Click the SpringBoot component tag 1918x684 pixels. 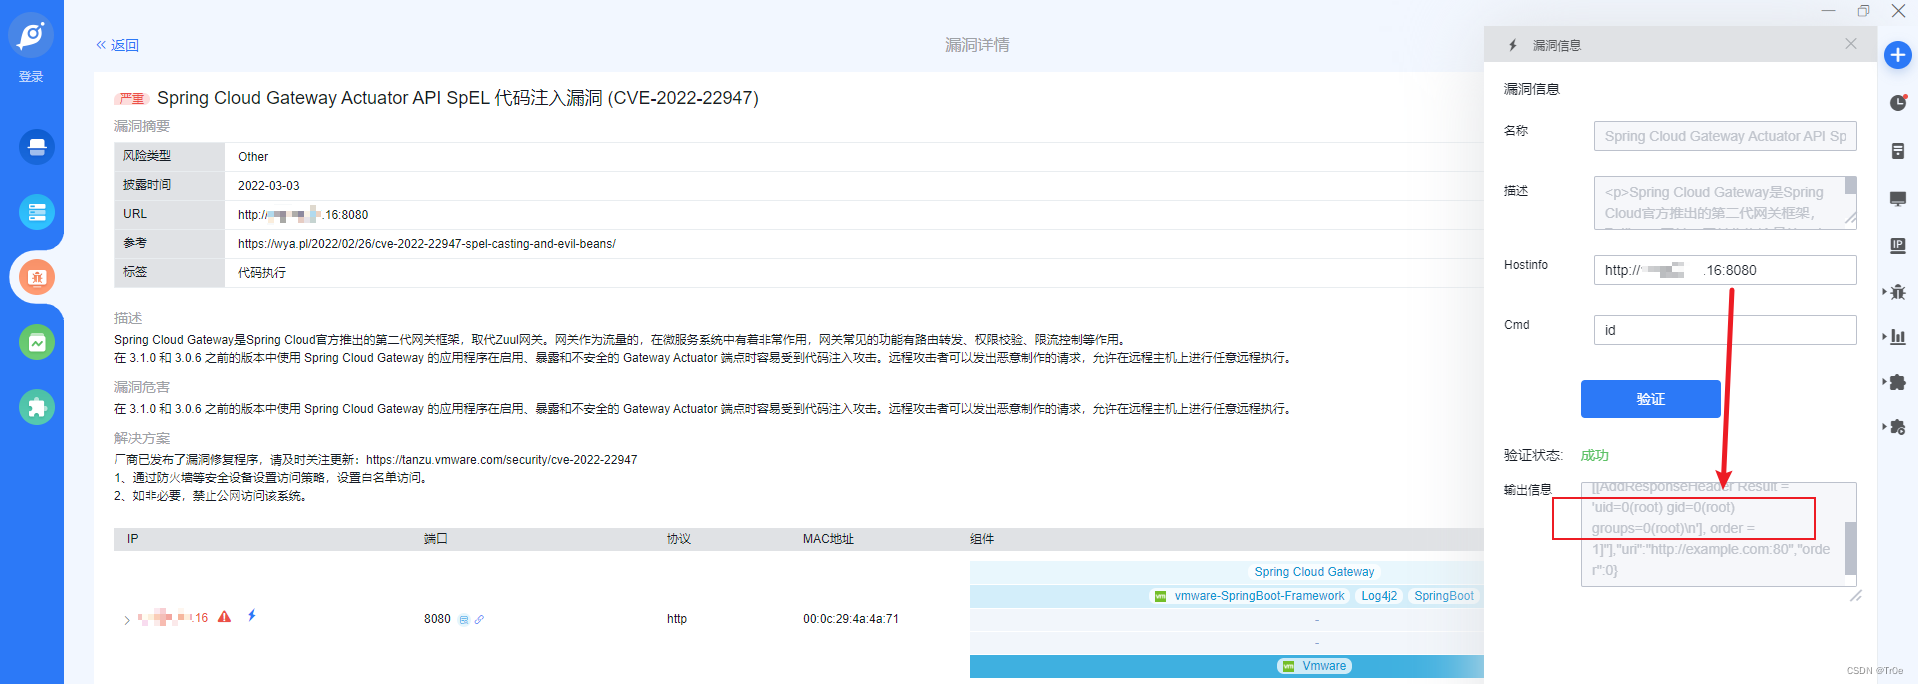coord(1444,596)
